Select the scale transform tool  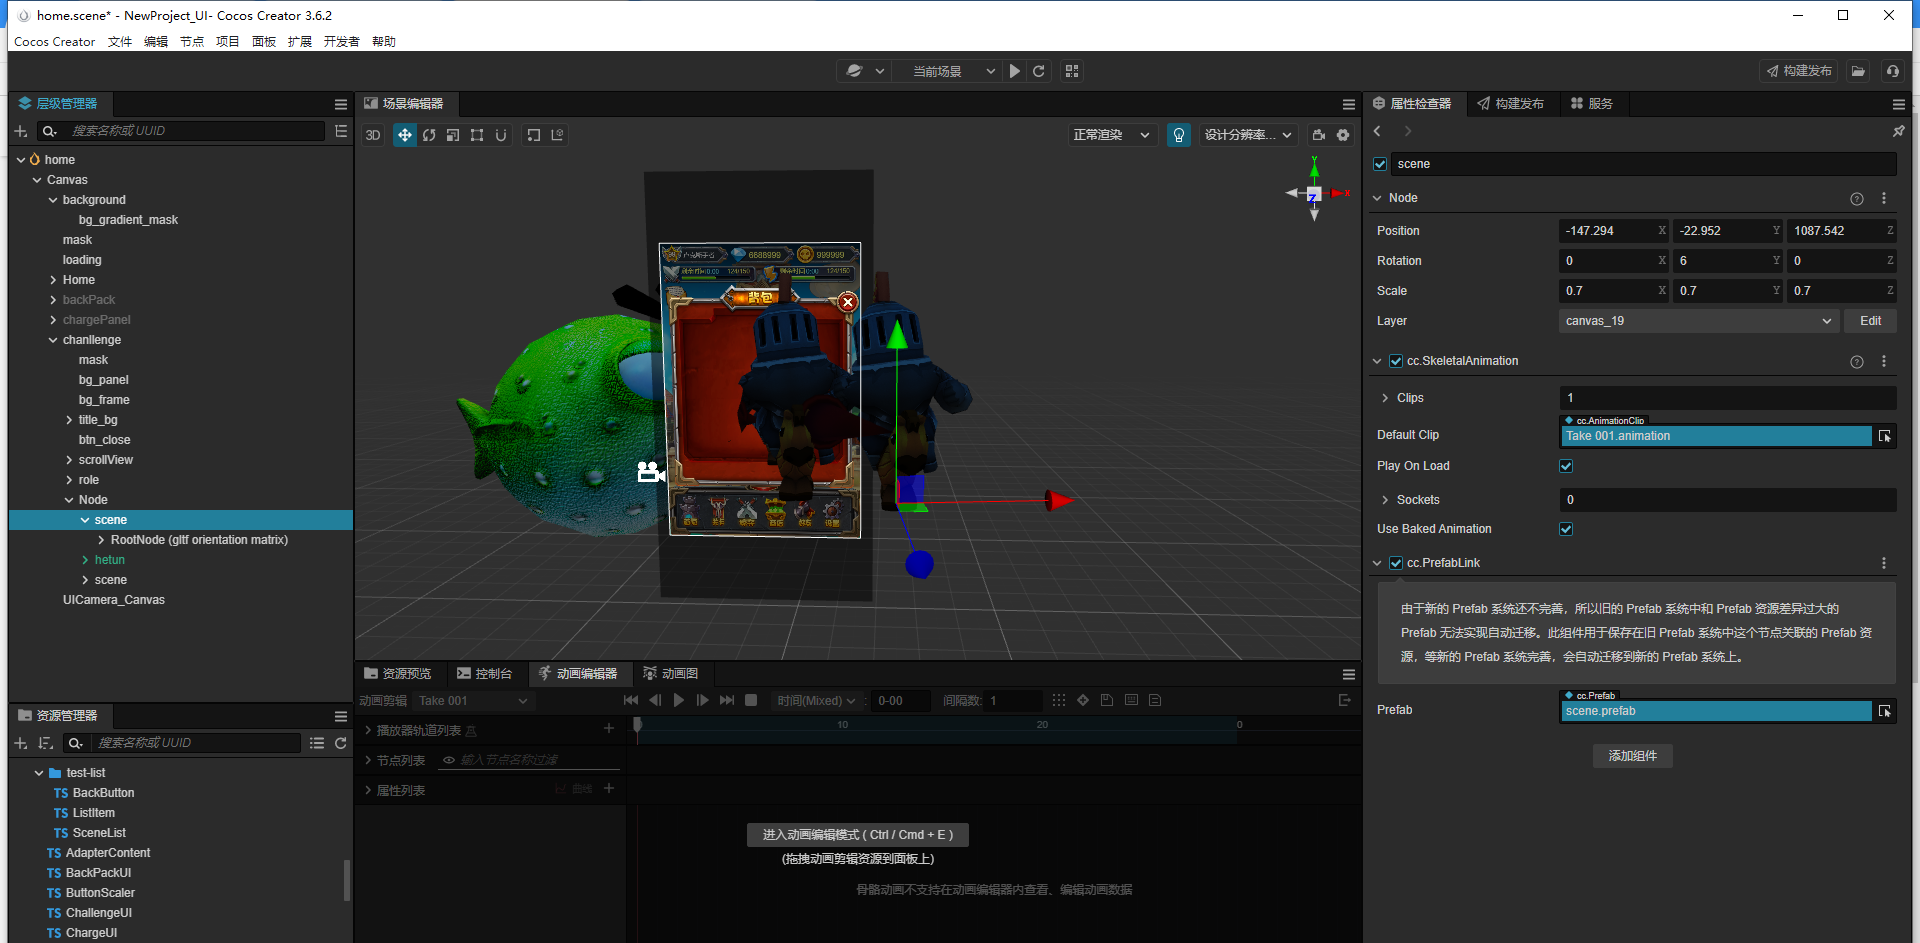point(453,135)
